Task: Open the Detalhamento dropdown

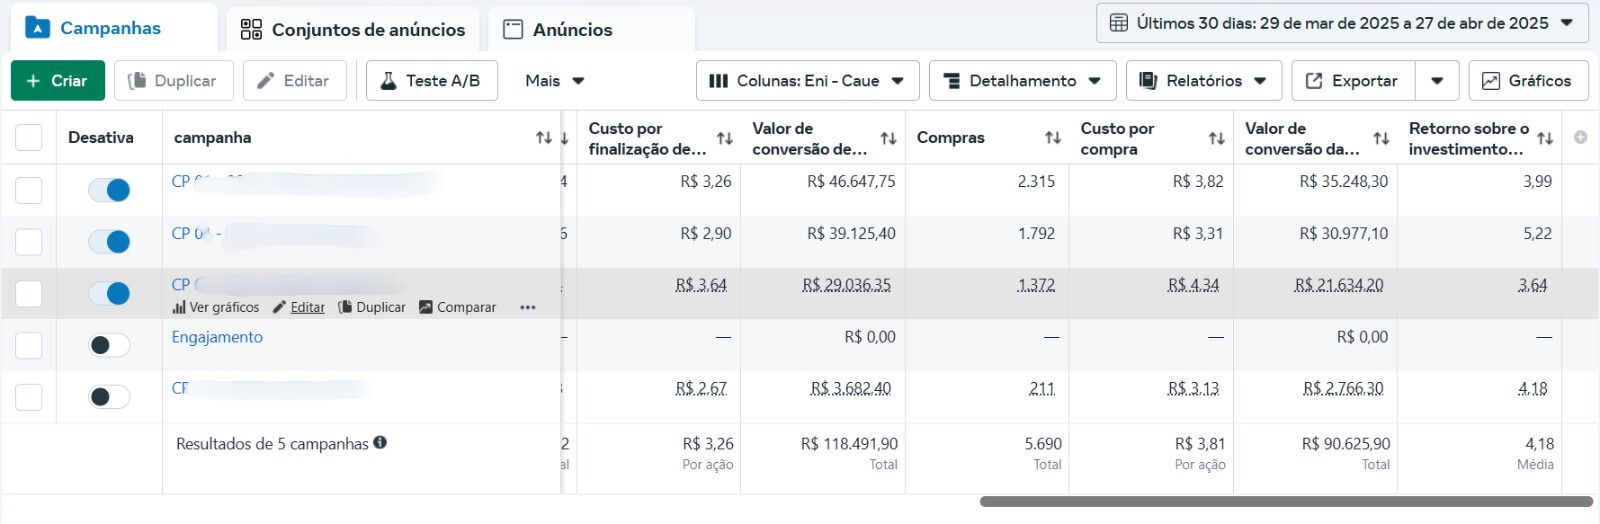Action: (1023, 81)
